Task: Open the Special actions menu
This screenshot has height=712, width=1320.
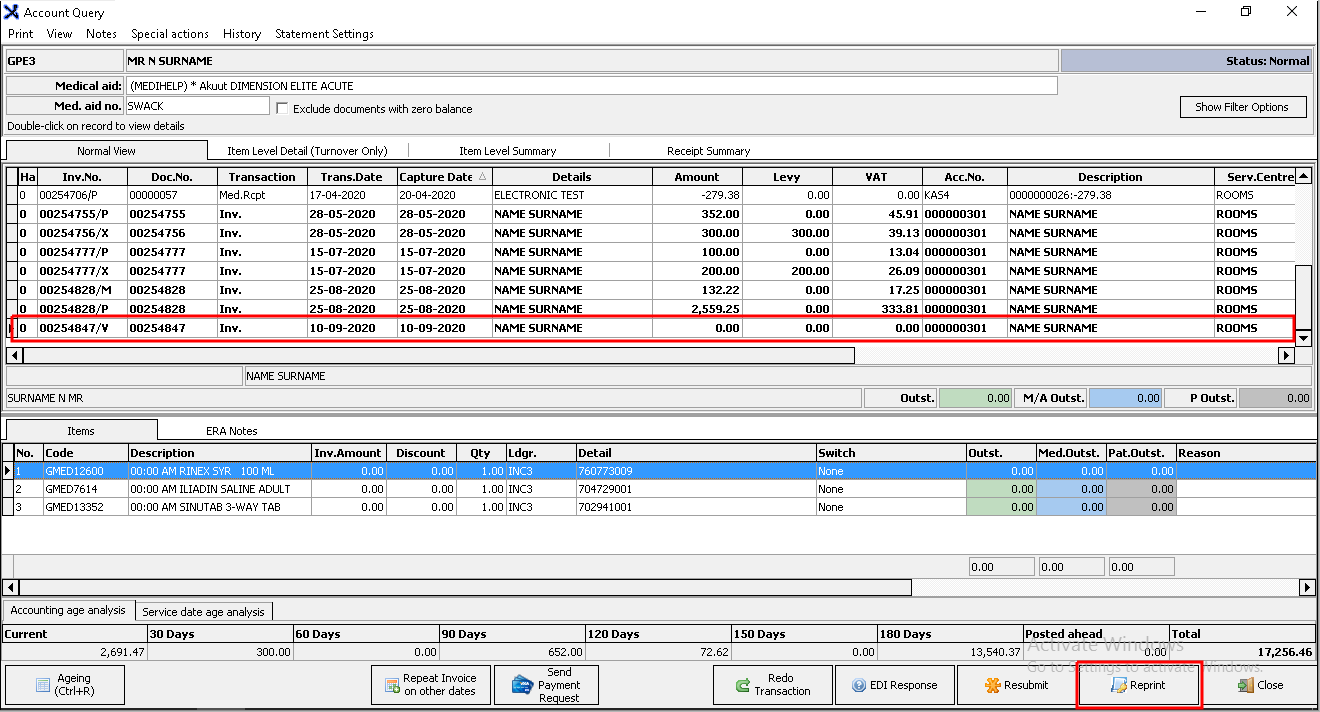Action: [x=170, y=33]
